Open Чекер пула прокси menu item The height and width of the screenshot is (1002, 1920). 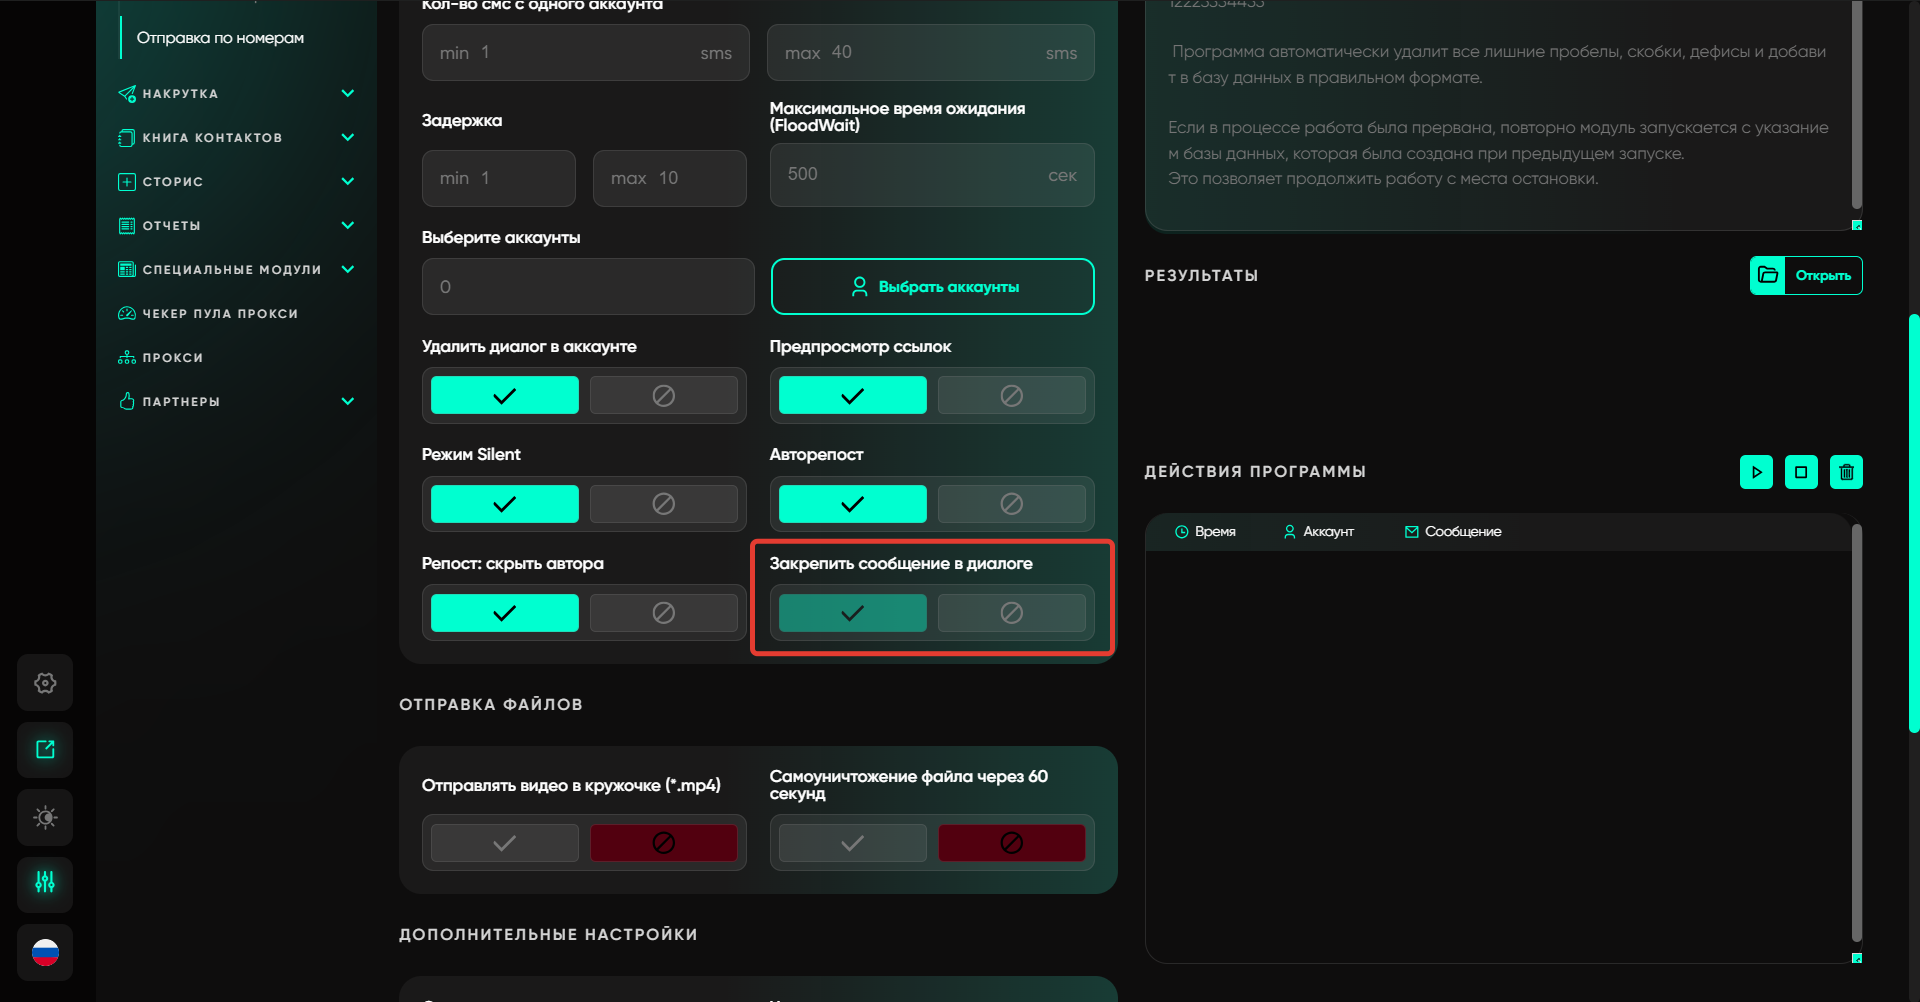coord(220,314)
